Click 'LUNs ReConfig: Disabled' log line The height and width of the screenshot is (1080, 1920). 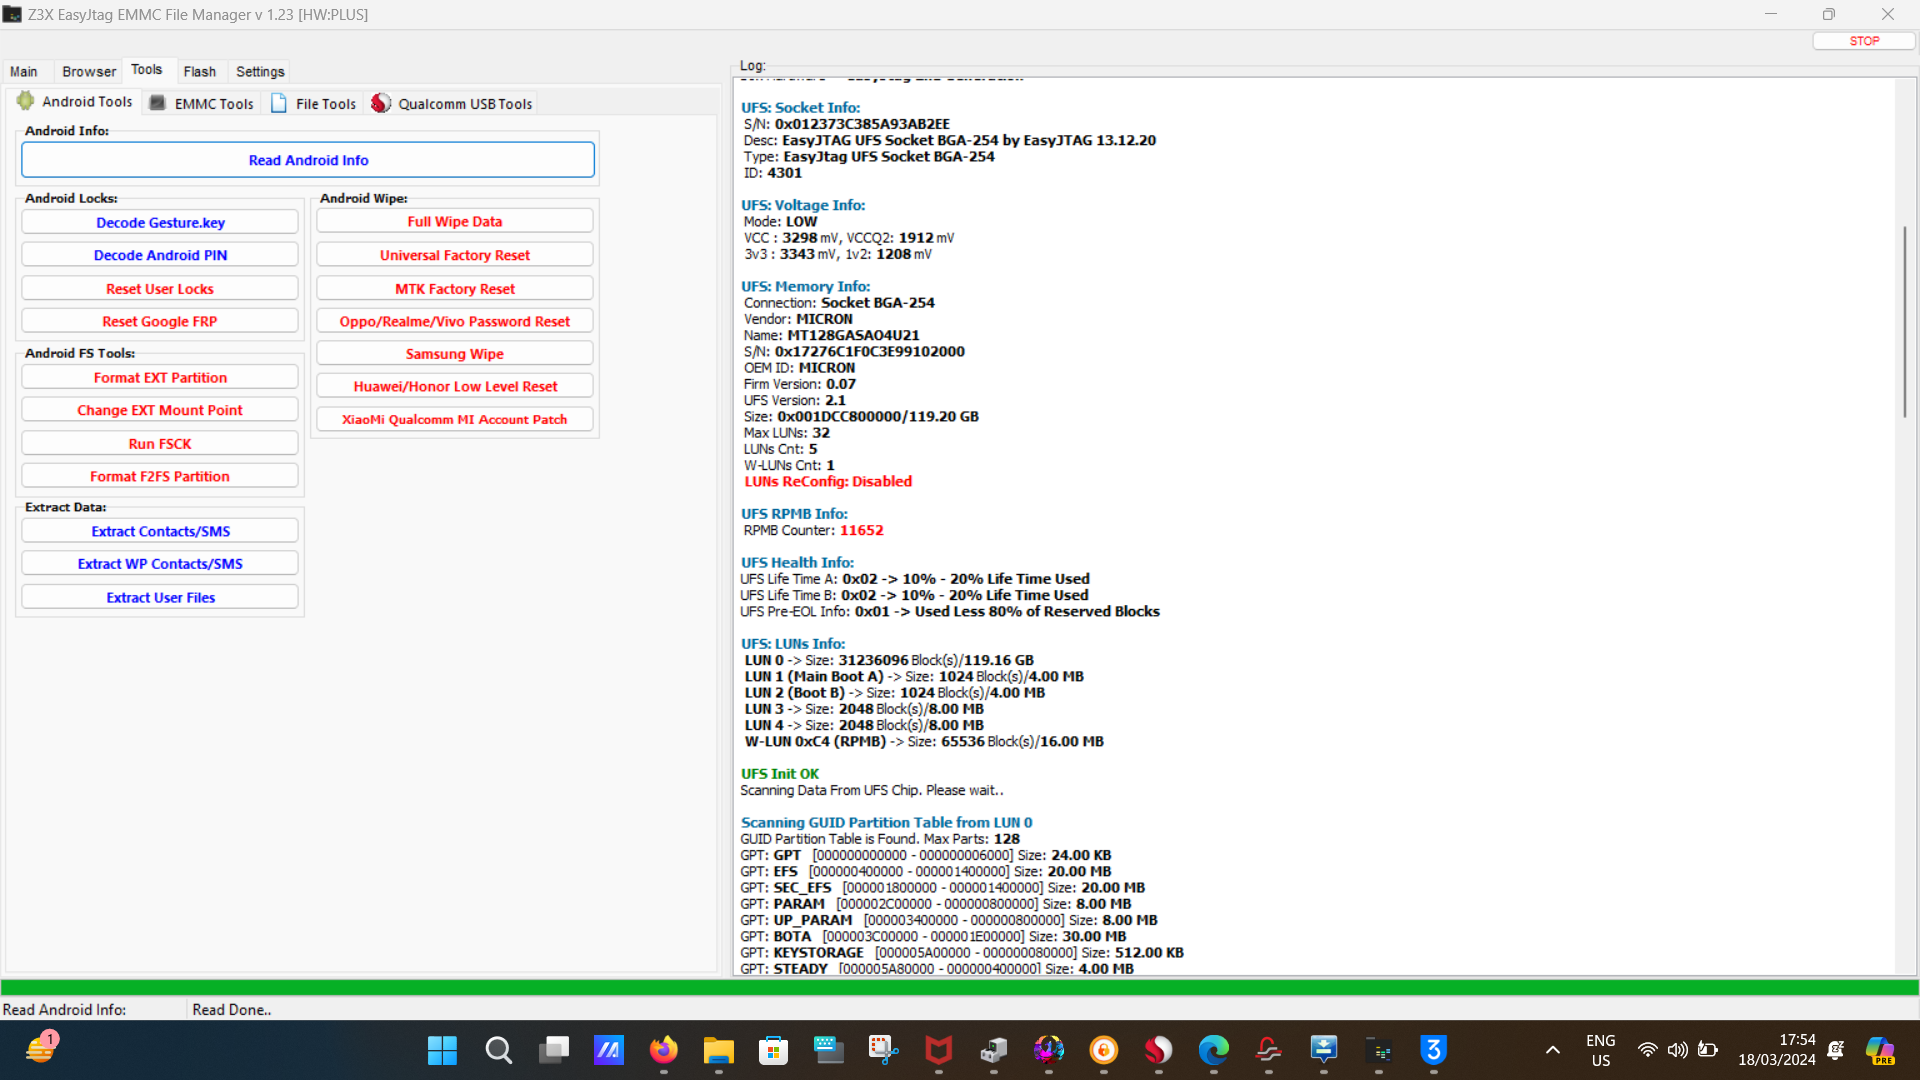(828, 482)
